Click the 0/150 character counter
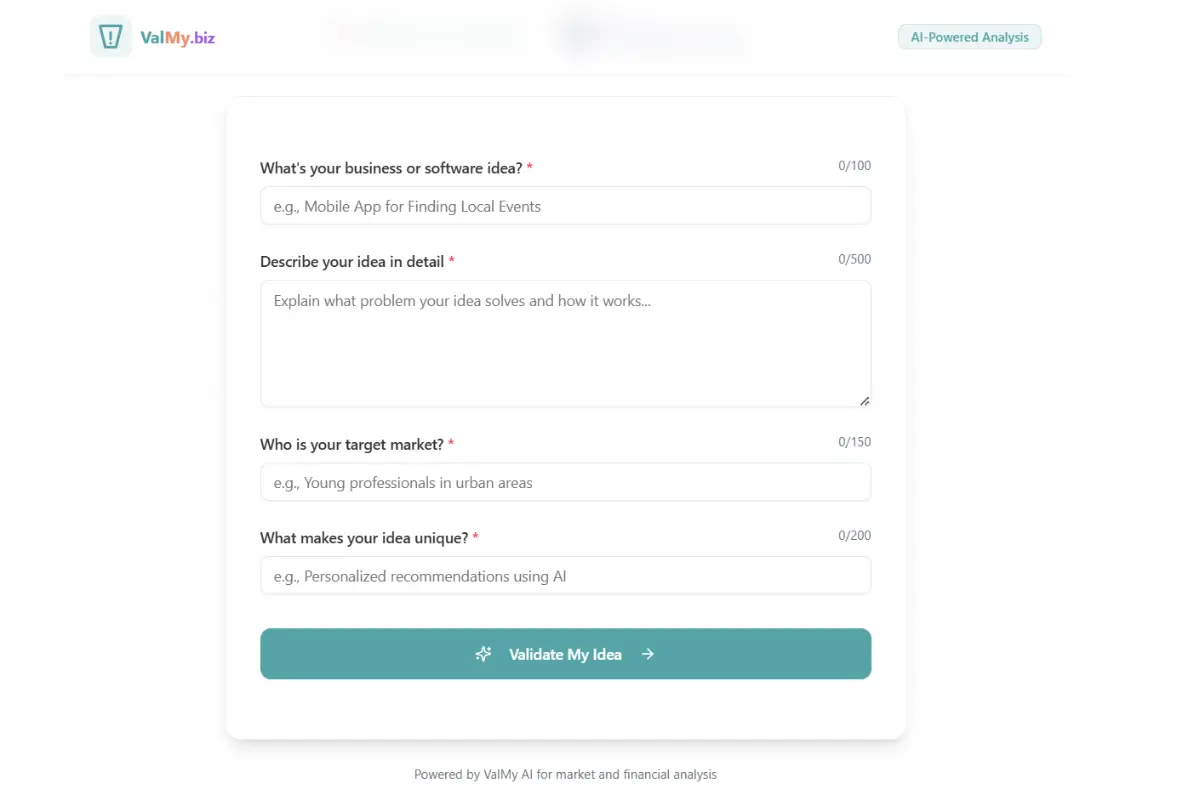Image resolution: width=1200 pixels, height=789 pixels. tap(854, 442)
